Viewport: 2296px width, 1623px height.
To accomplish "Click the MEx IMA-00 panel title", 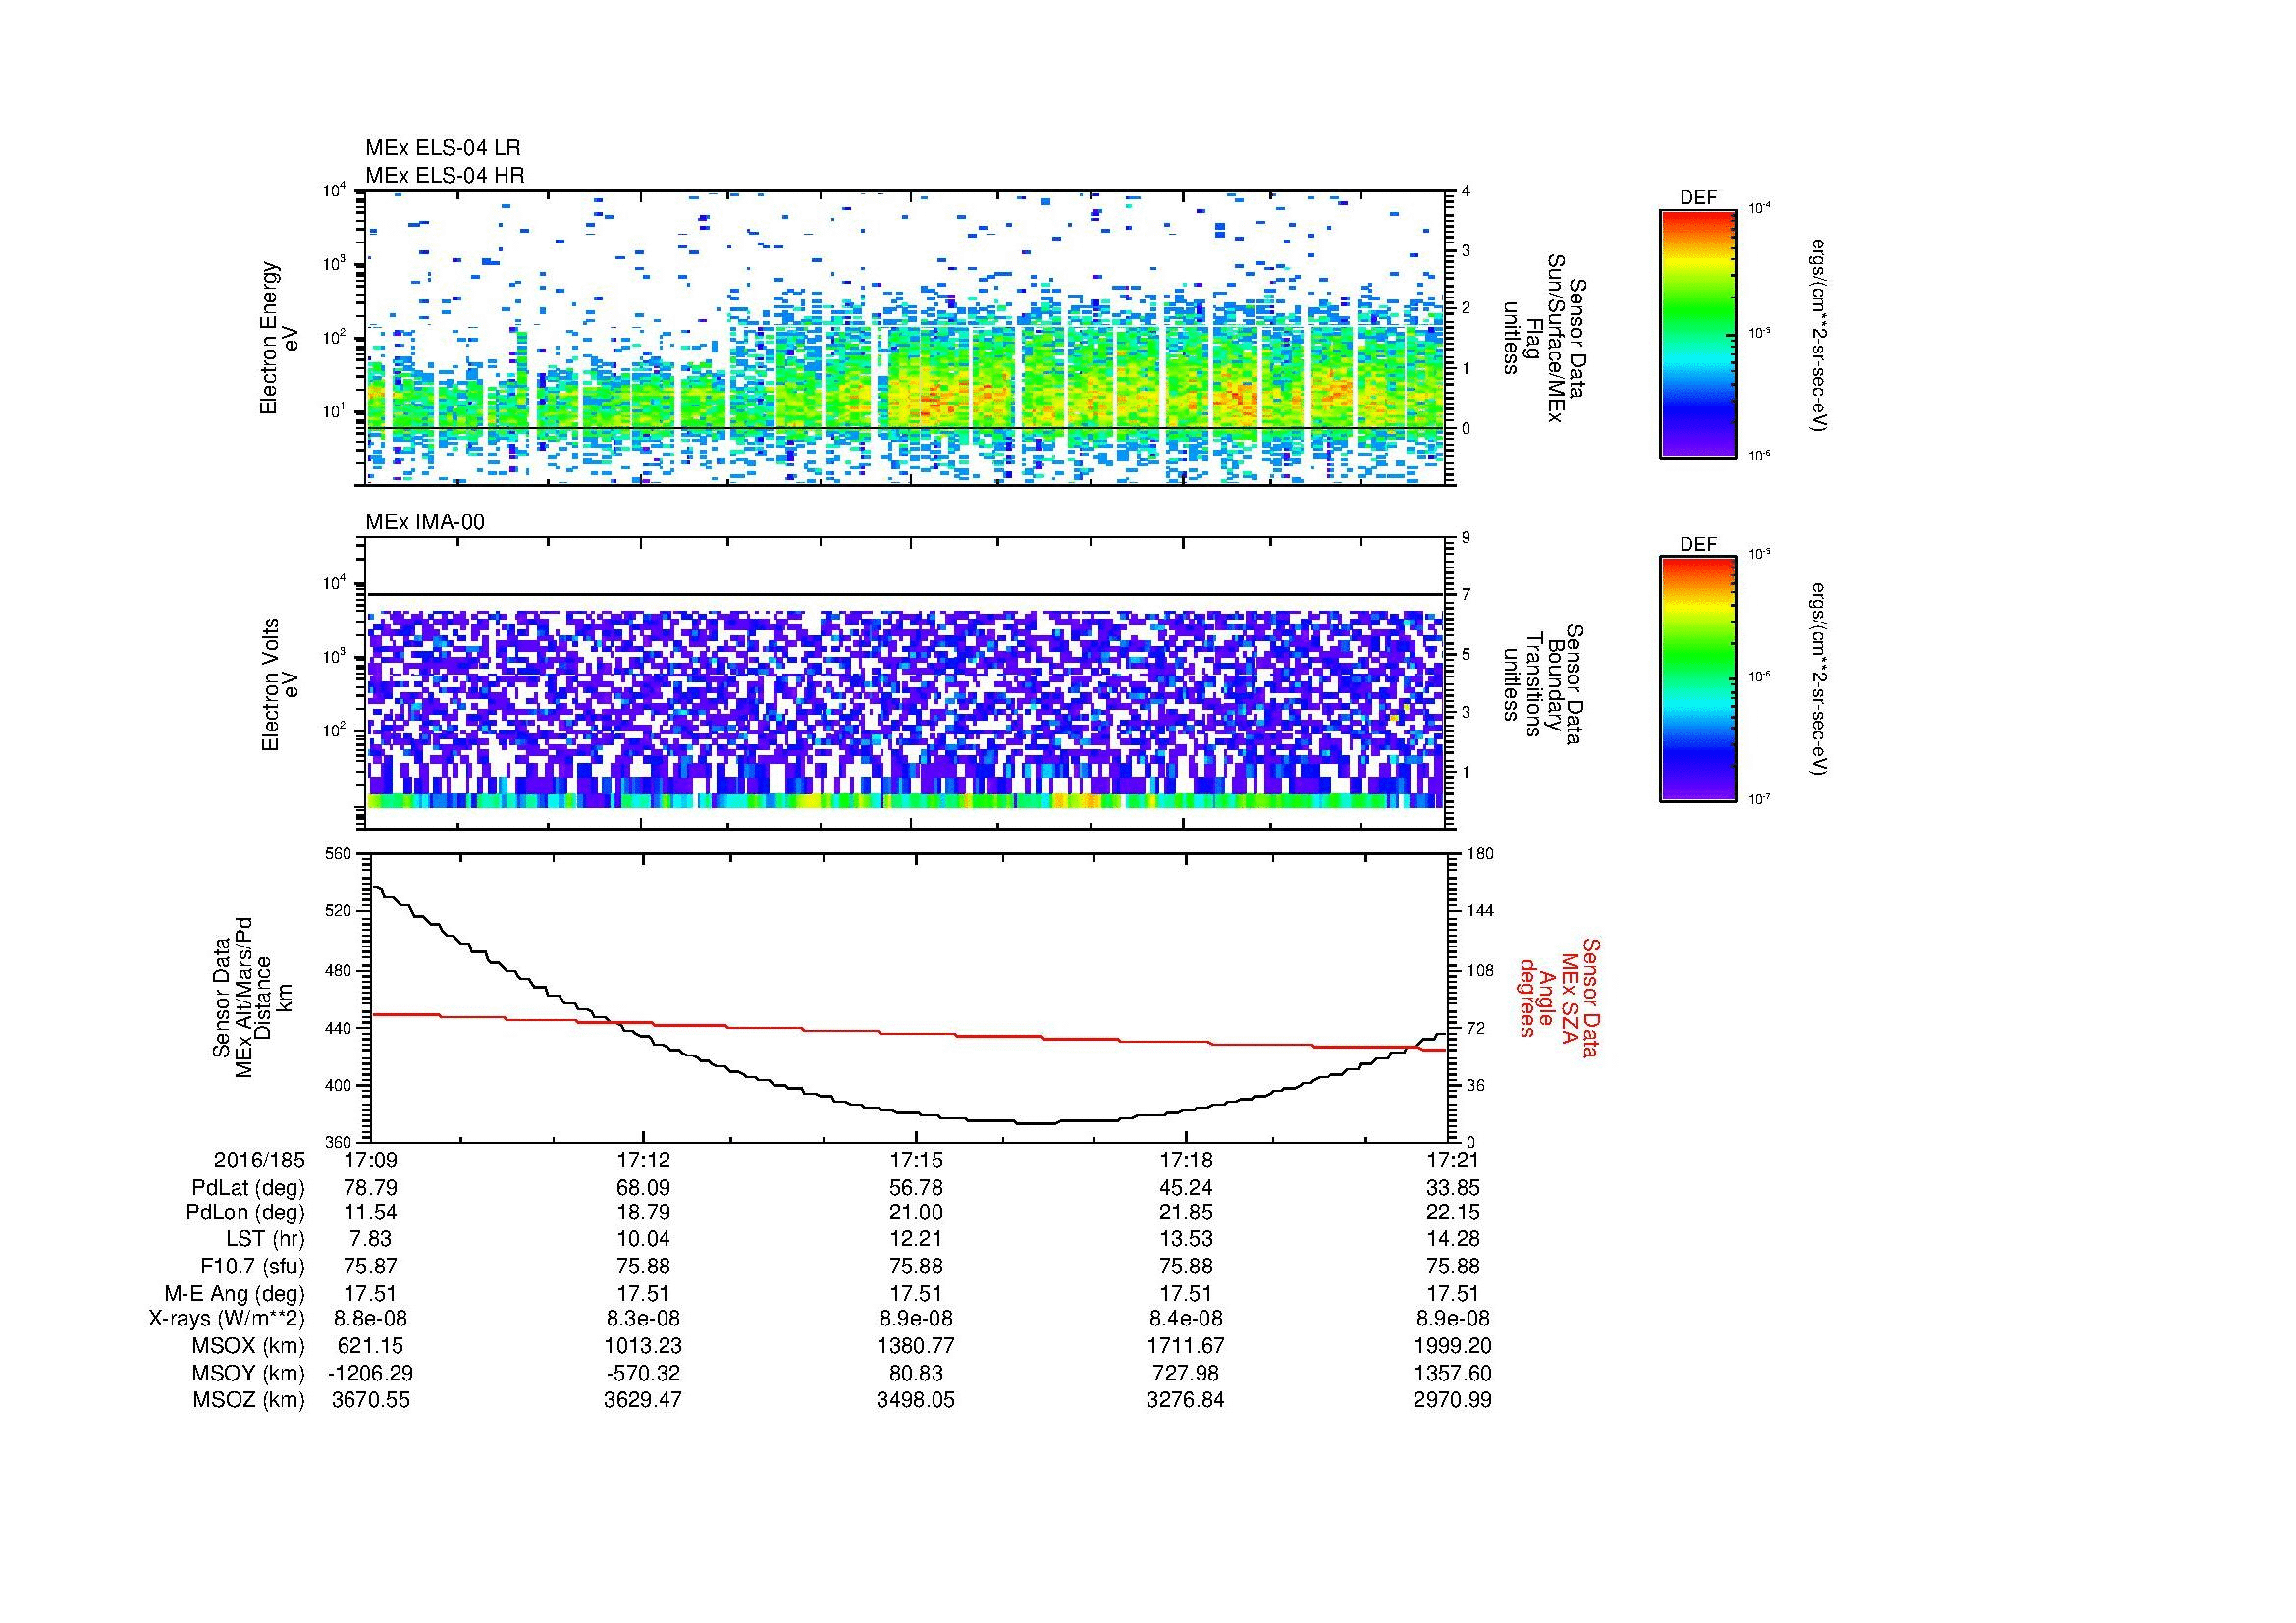I will tap(425, 522).
